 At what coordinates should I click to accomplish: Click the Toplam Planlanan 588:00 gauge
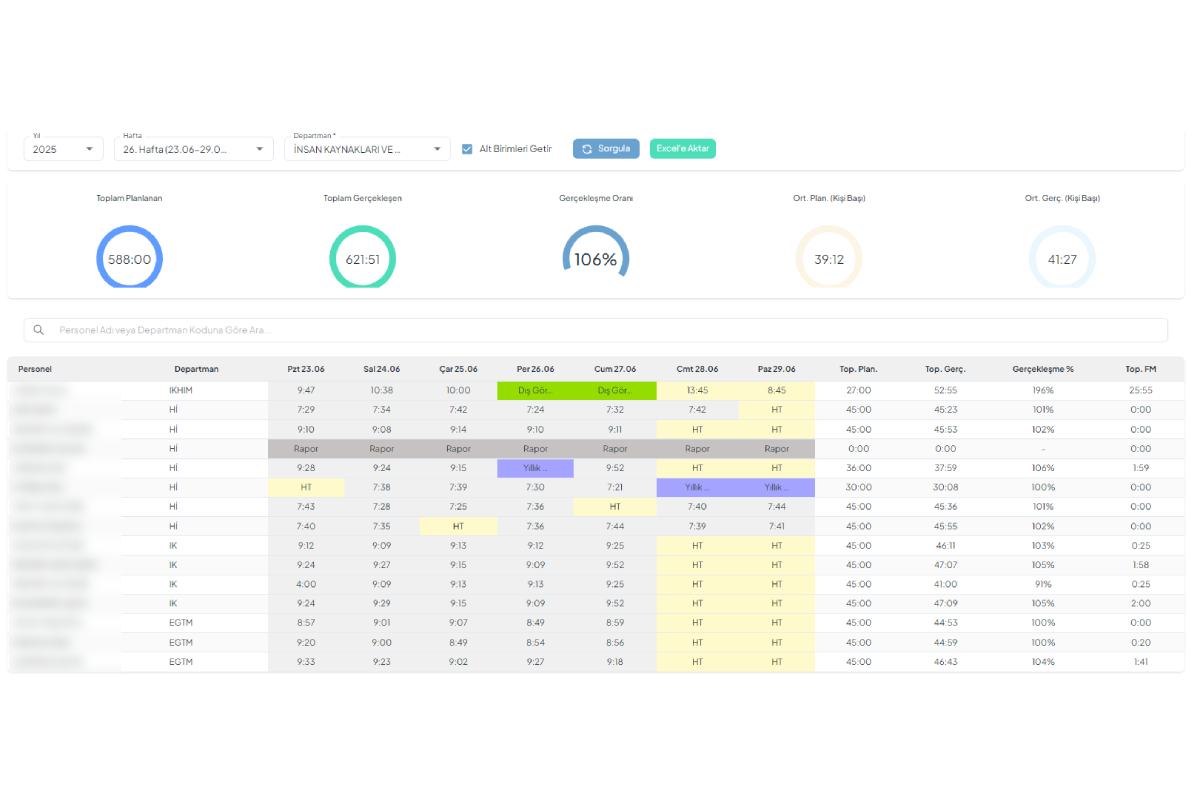(x=129, y=258)
